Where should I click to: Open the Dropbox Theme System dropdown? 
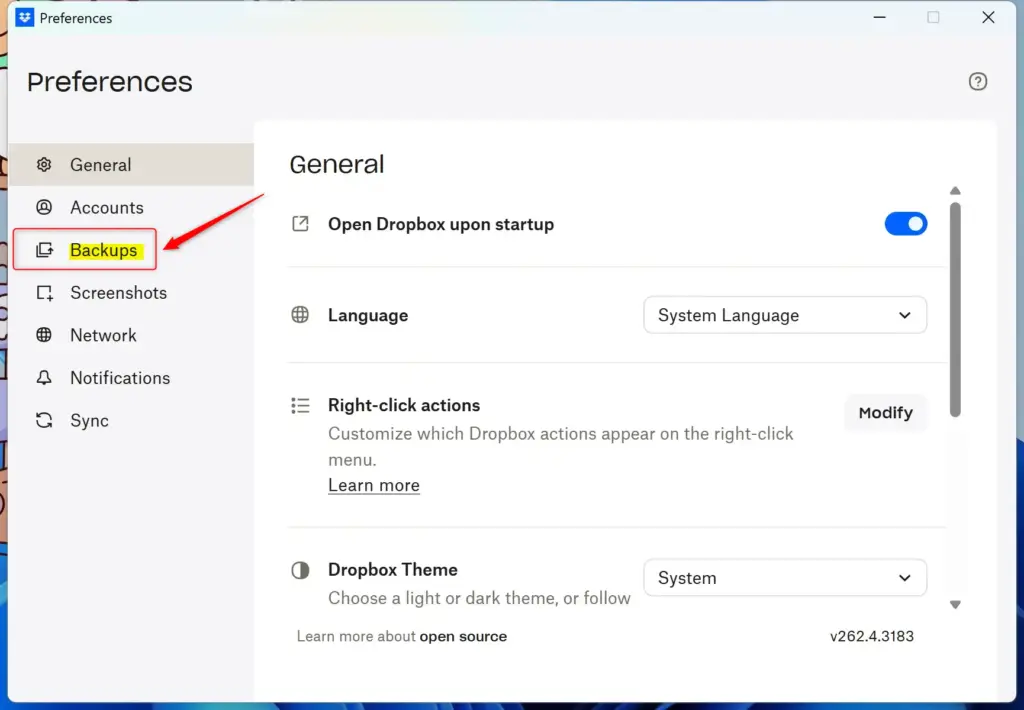click(785, 577)
